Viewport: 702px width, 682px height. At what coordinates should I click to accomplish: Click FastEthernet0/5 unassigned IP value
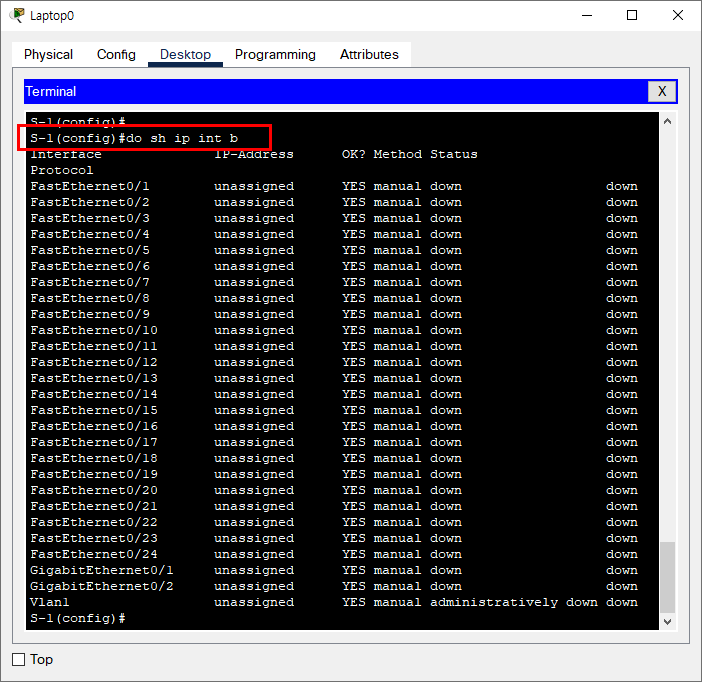tap(254, 250)
